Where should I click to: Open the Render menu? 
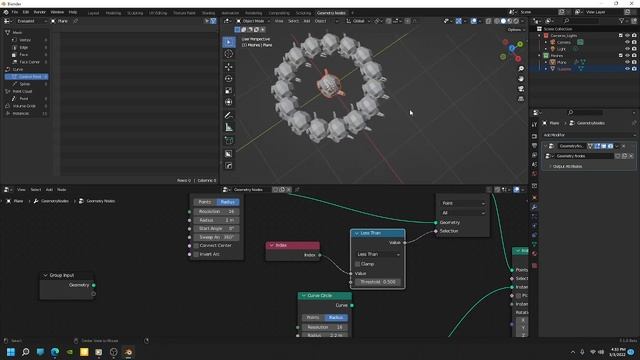coord(40,12)
